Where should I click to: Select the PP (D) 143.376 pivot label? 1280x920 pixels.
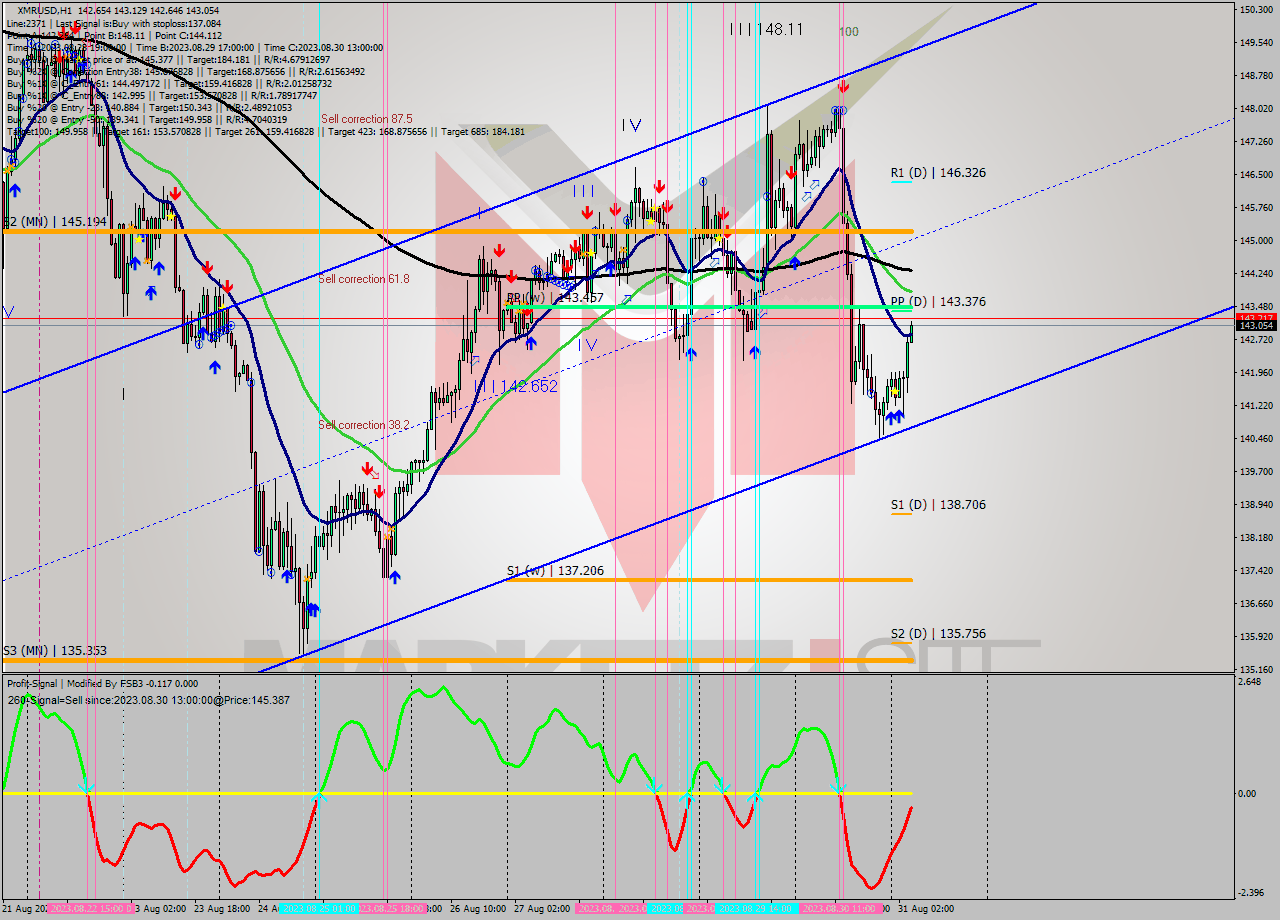point(938,301)
